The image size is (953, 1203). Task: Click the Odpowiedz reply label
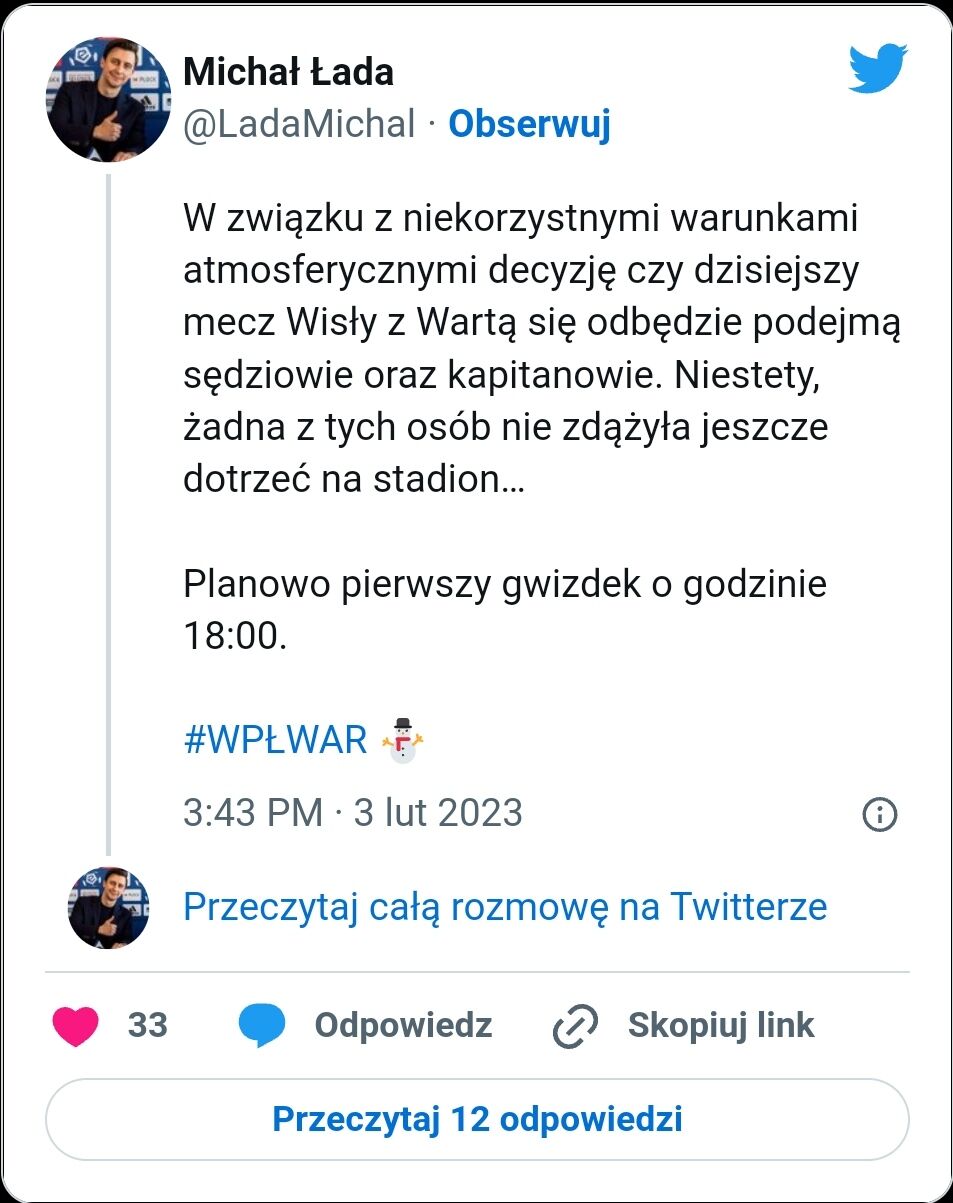pyautogui.click(x=403, y=1026)
